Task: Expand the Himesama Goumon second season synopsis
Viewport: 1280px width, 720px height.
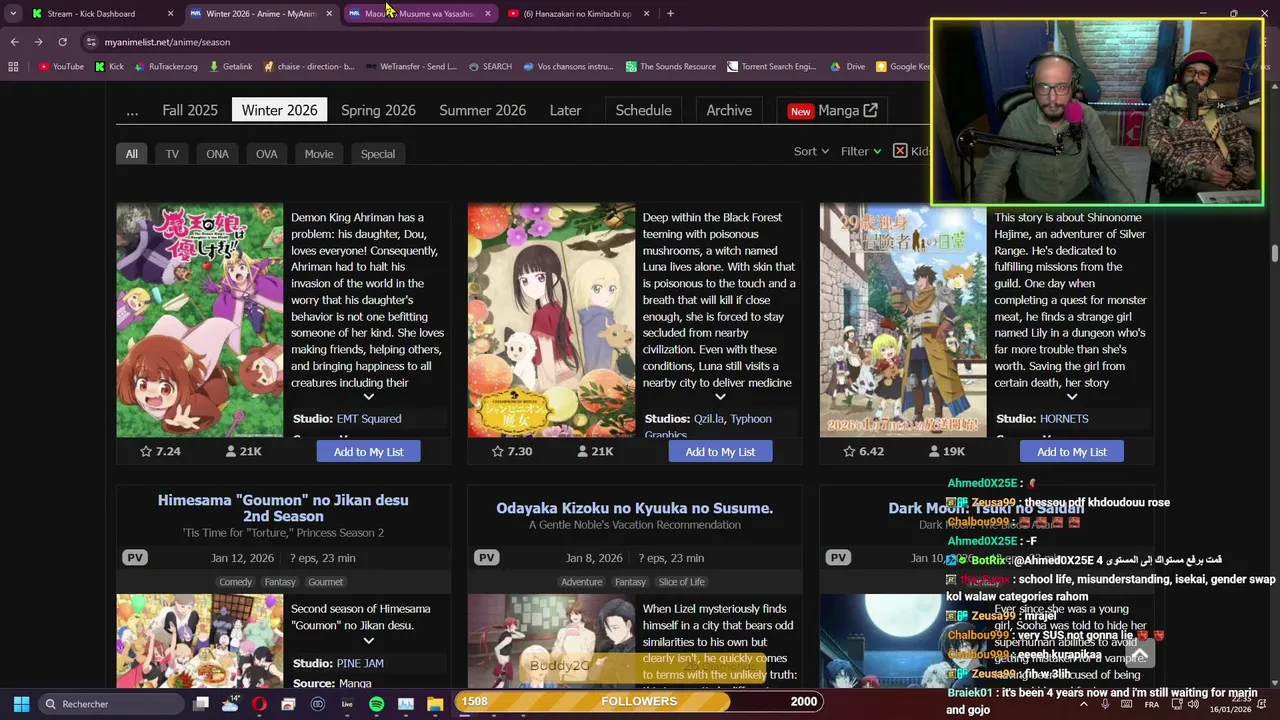Action: click(x=368, y=641)
